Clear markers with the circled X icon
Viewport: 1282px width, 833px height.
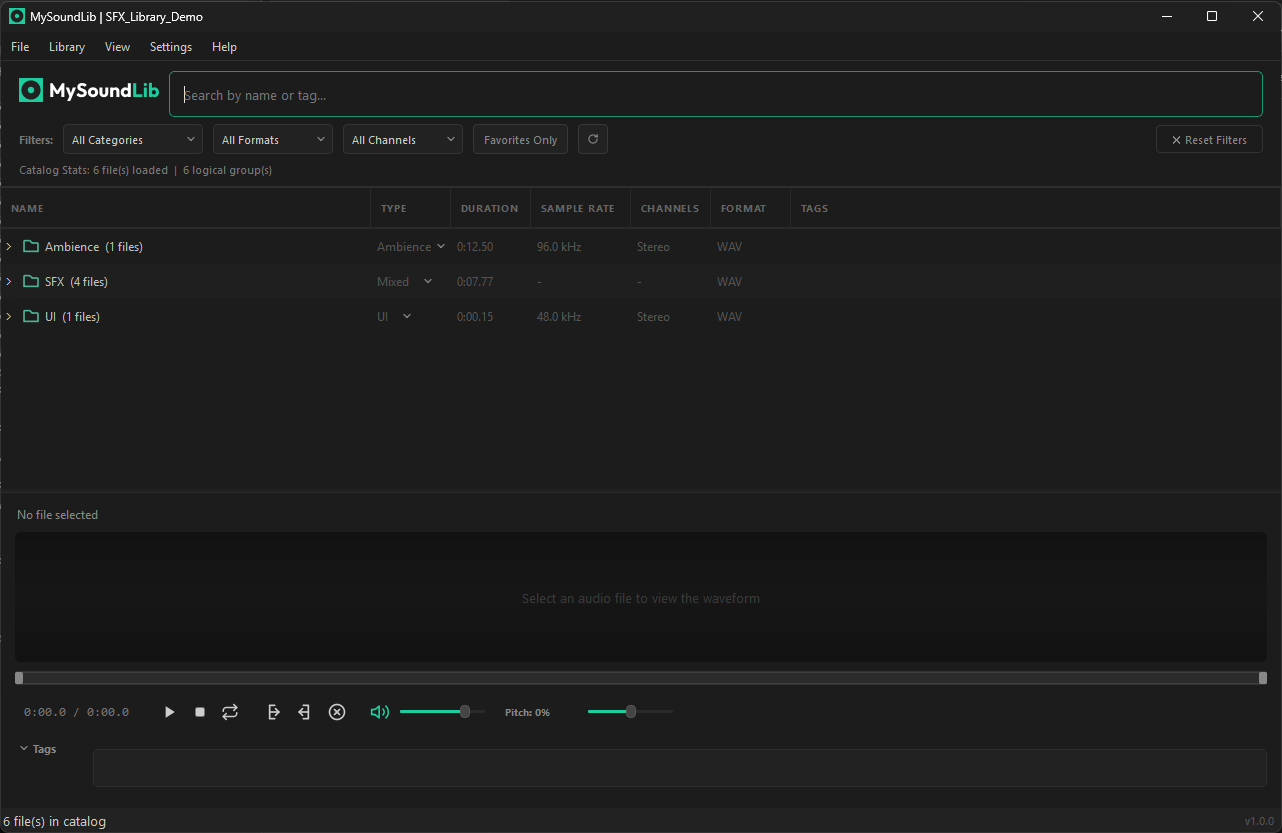tap(337, 712)
